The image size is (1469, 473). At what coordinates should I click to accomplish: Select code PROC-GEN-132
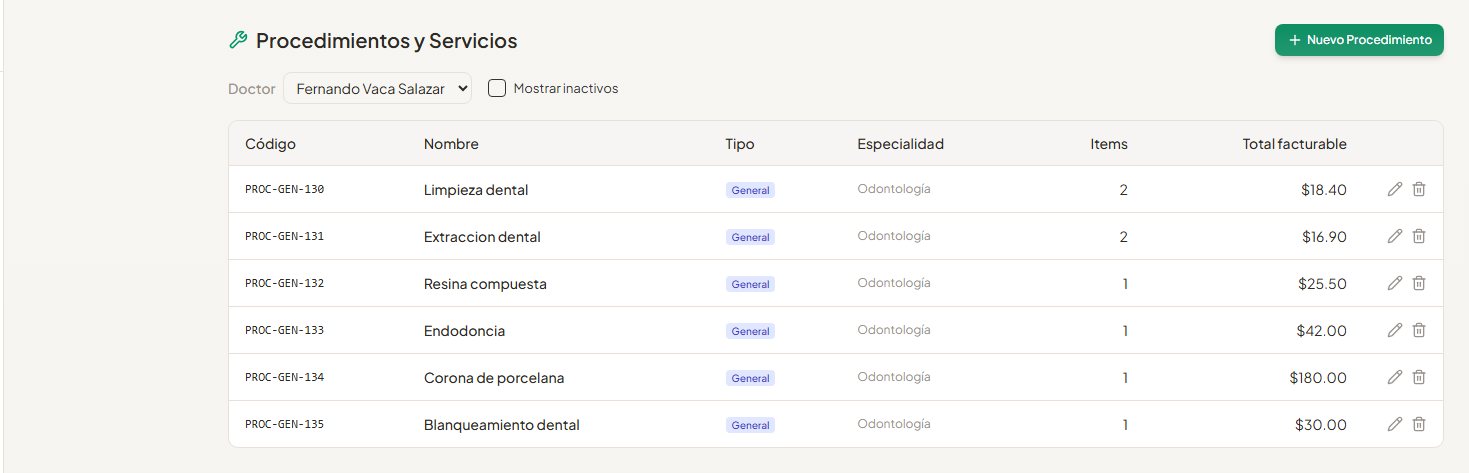tap(284, 283)
